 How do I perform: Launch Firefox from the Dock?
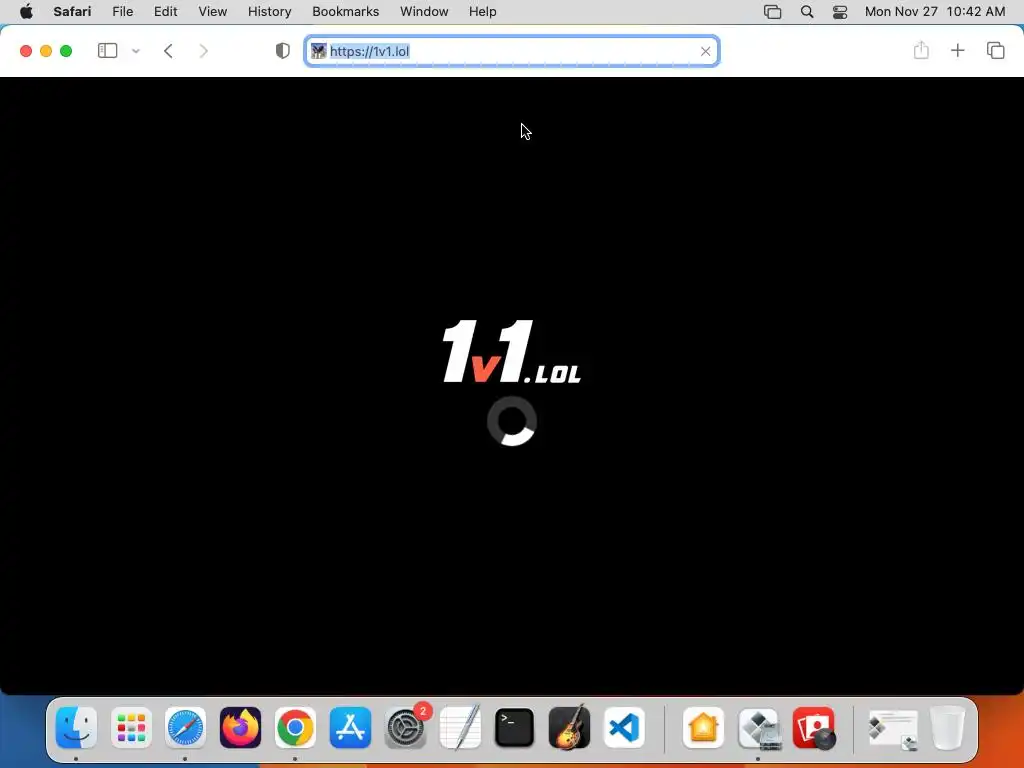[240, 727]
